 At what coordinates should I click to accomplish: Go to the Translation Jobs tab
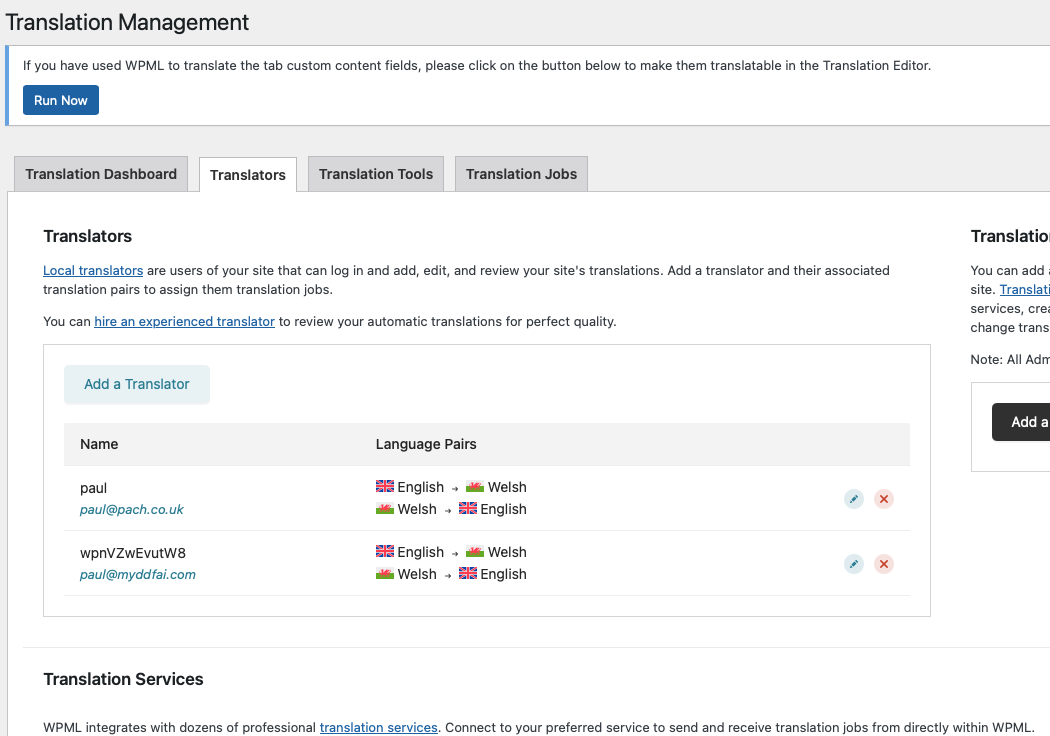521,174
